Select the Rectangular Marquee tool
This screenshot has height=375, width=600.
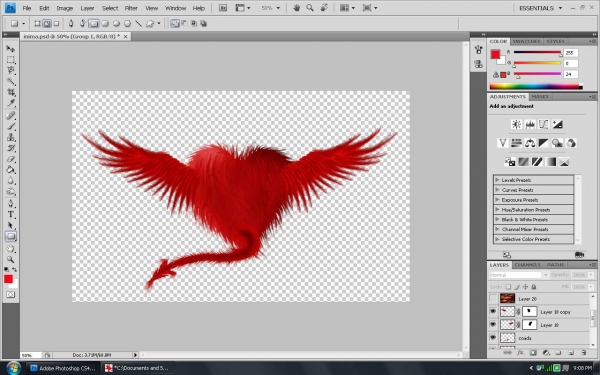pos(11,60)
